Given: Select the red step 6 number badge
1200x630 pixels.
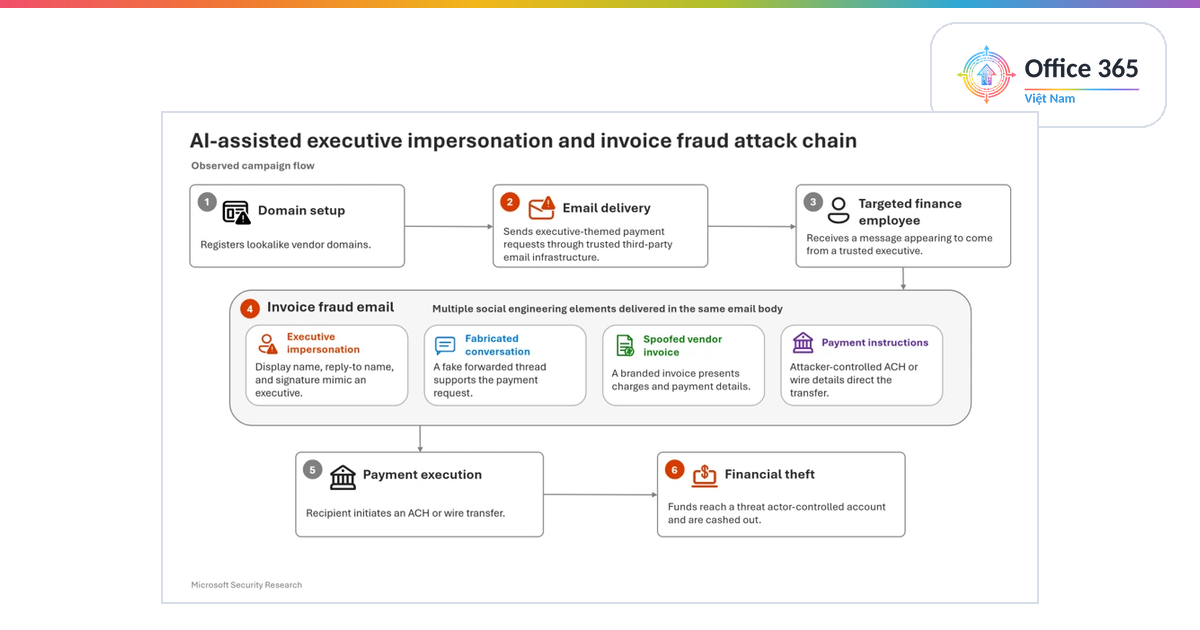Looking at the screenshot, I should [675, 470].
